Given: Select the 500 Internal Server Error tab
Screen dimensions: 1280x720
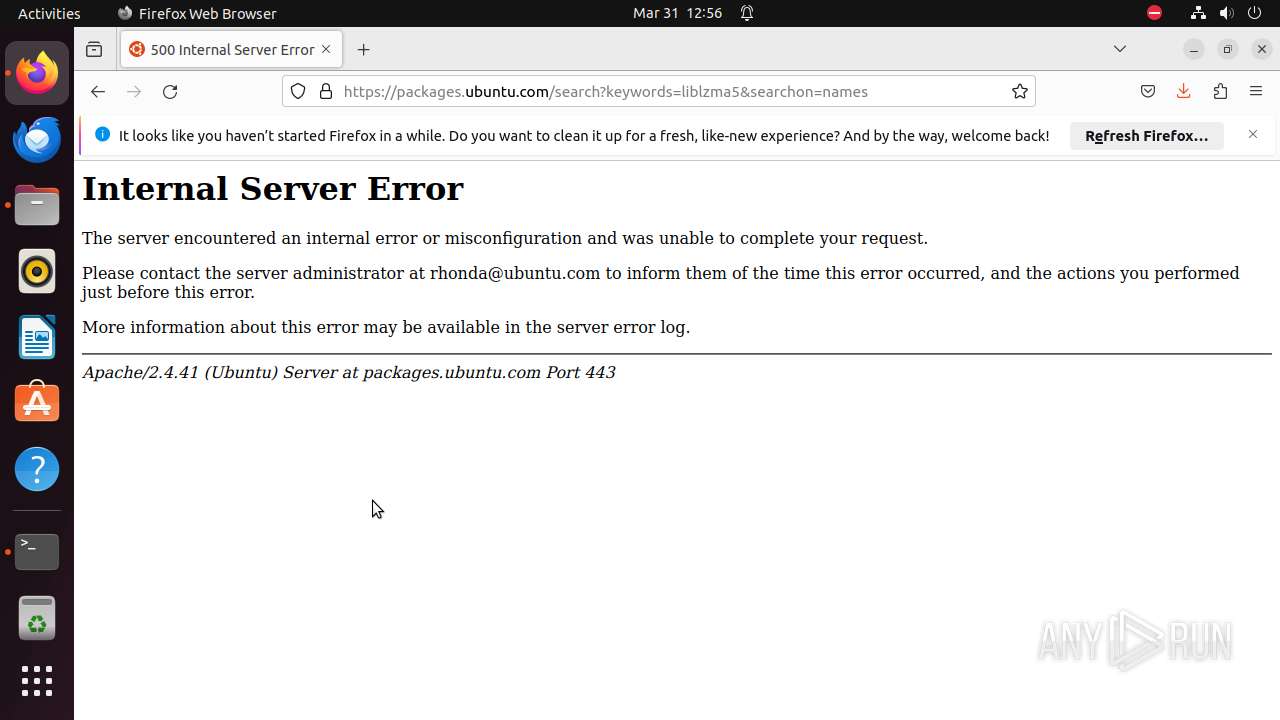Looking at the screenshot, I should 231,49.
